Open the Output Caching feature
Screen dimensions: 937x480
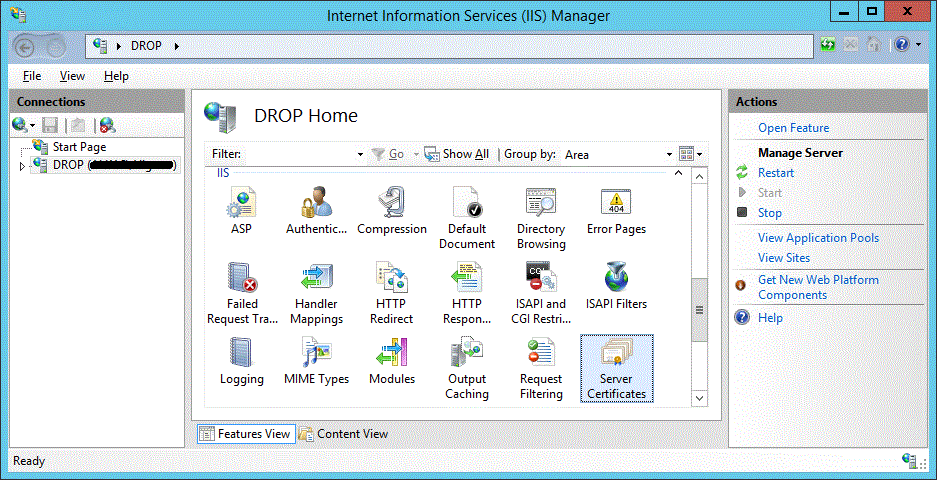click(x=467, y=354)
